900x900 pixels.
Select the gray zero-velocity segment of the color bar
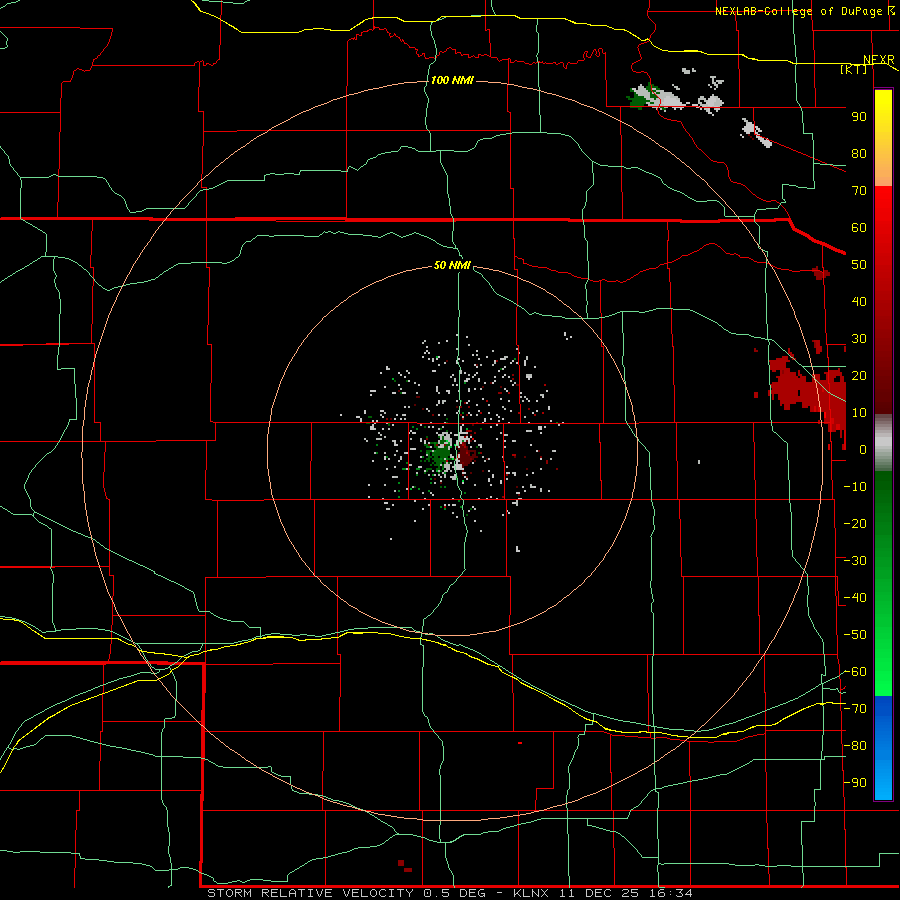click(x=883, y=443)
